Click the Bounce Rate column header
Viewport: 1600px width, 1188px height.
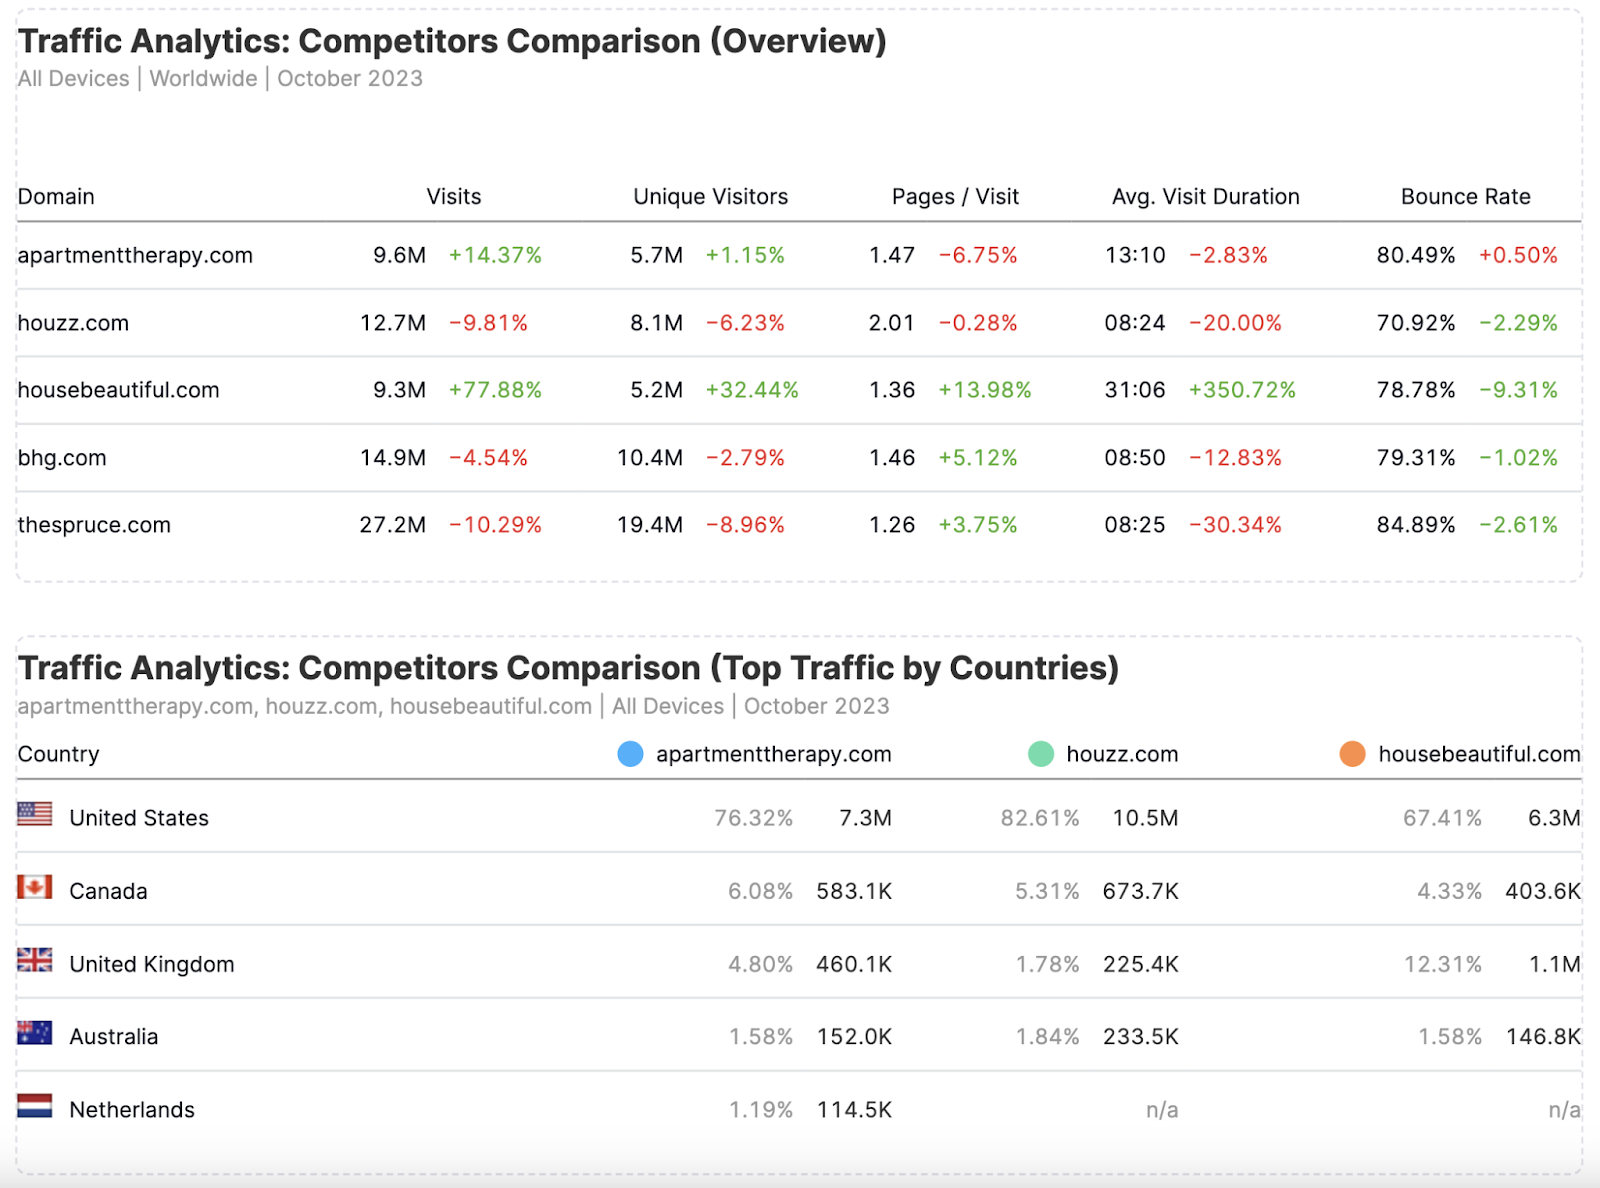click(1466, 197)
